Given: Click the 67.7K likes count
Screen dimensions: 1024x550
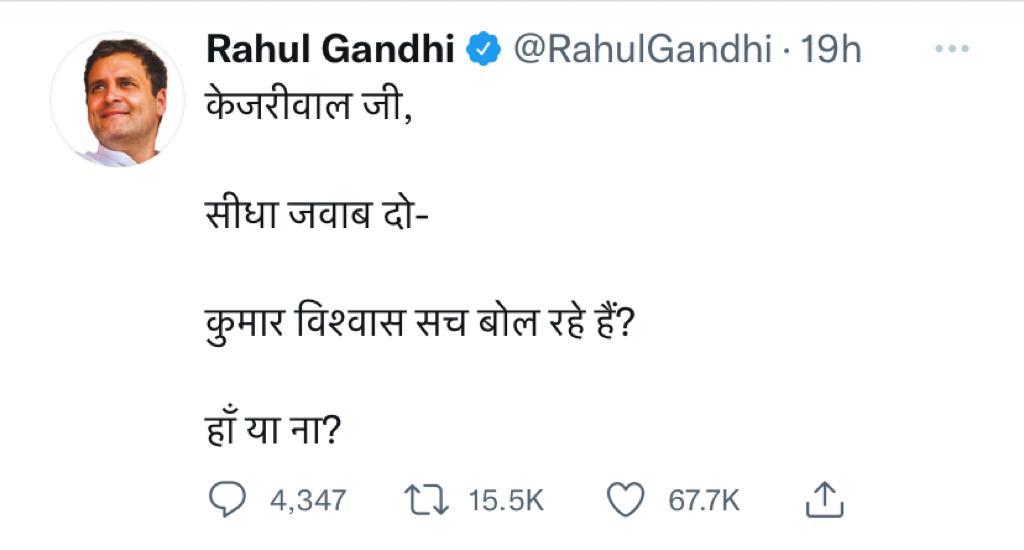Looking at the screenshot, I should [x=704, y=500].
